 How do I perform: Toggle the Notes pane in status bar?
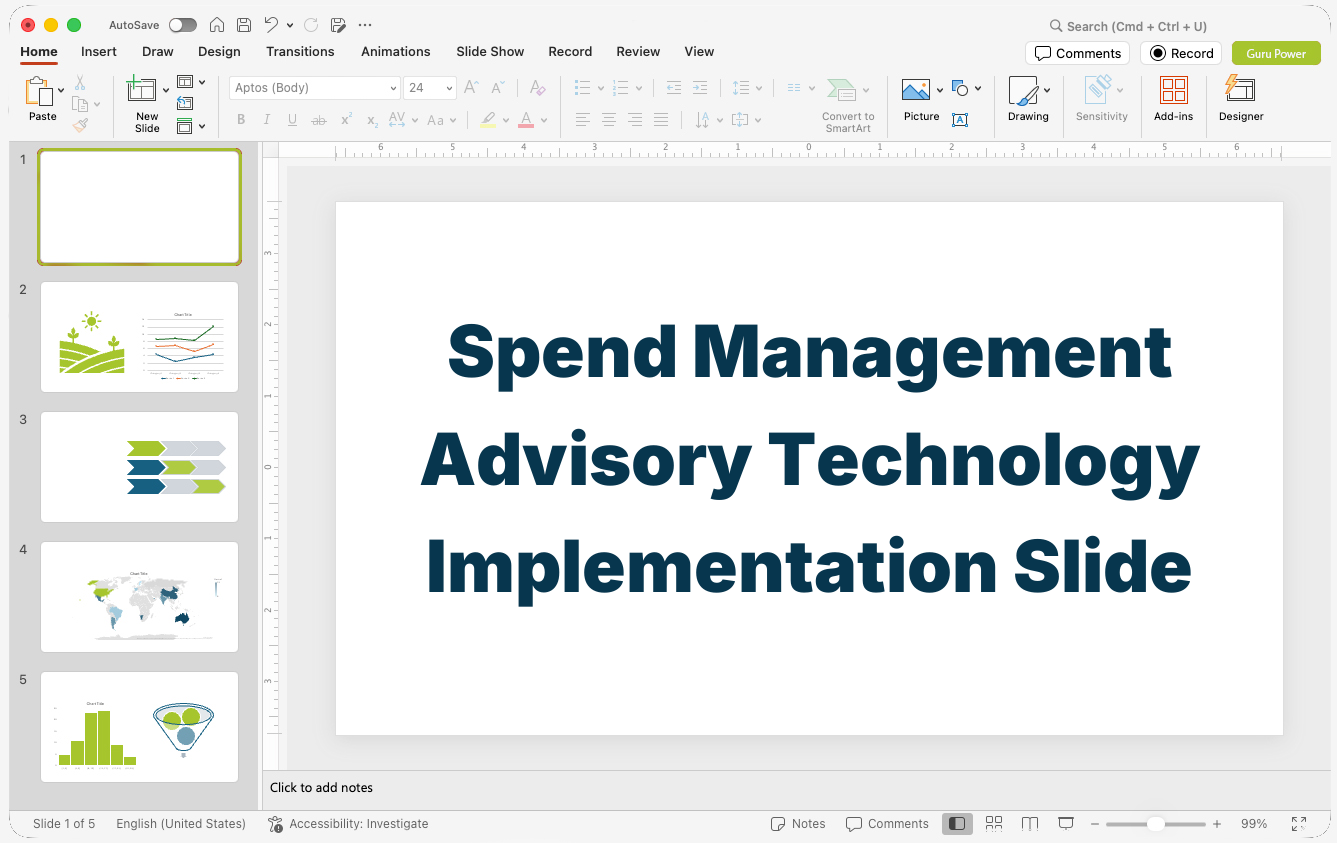pyautogui.click(x=798, y=824)
